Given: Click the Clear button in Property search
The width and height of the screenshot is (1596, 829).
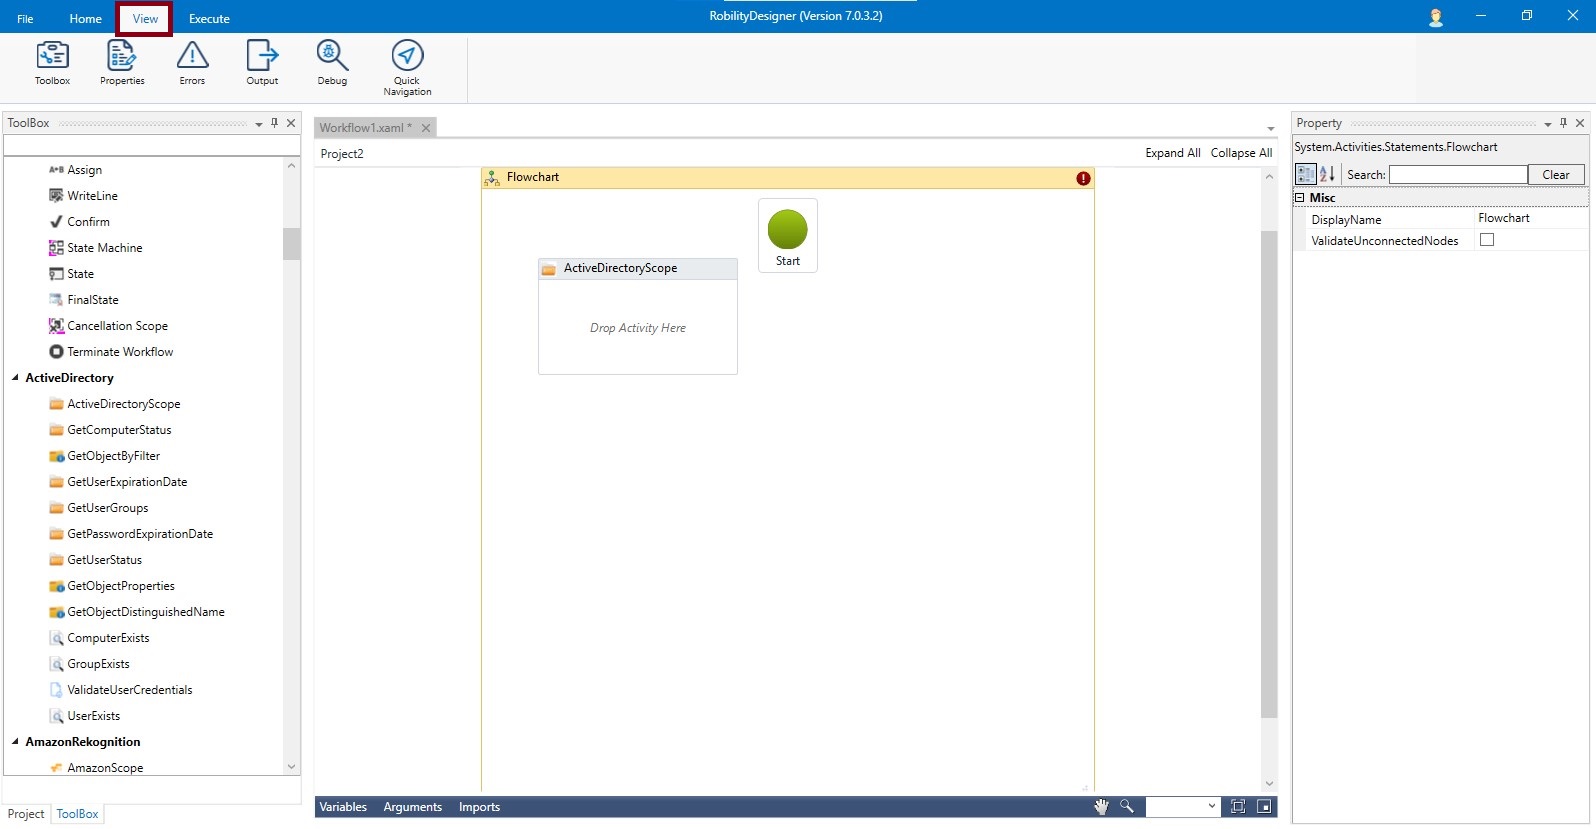Looking at the screenshot, I should click(x=1555, y=175).
